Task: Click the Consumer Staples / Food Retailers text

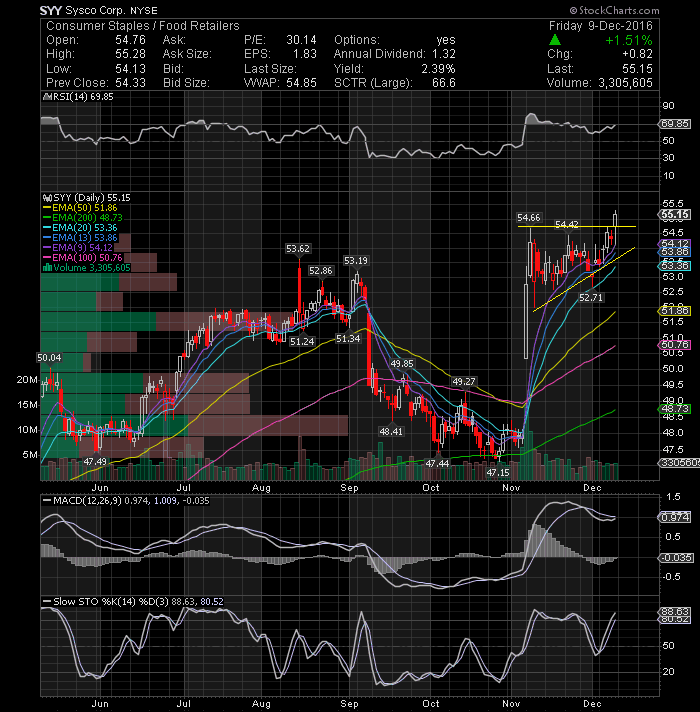Action: click(x=143, y=26)
